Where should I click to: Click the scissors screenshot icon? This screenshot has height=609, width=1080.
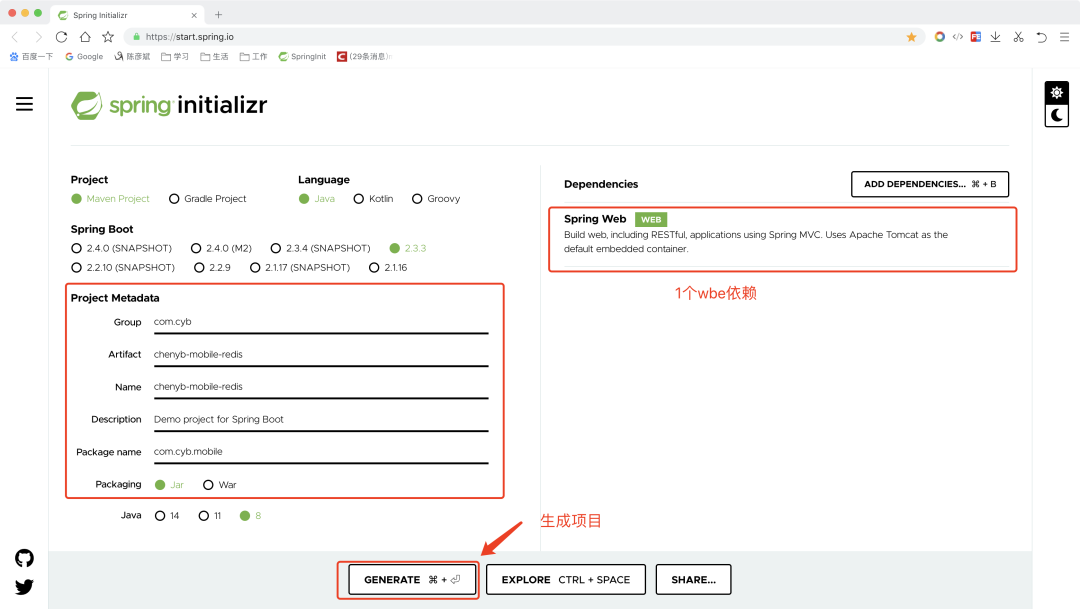click(1019, 37)
